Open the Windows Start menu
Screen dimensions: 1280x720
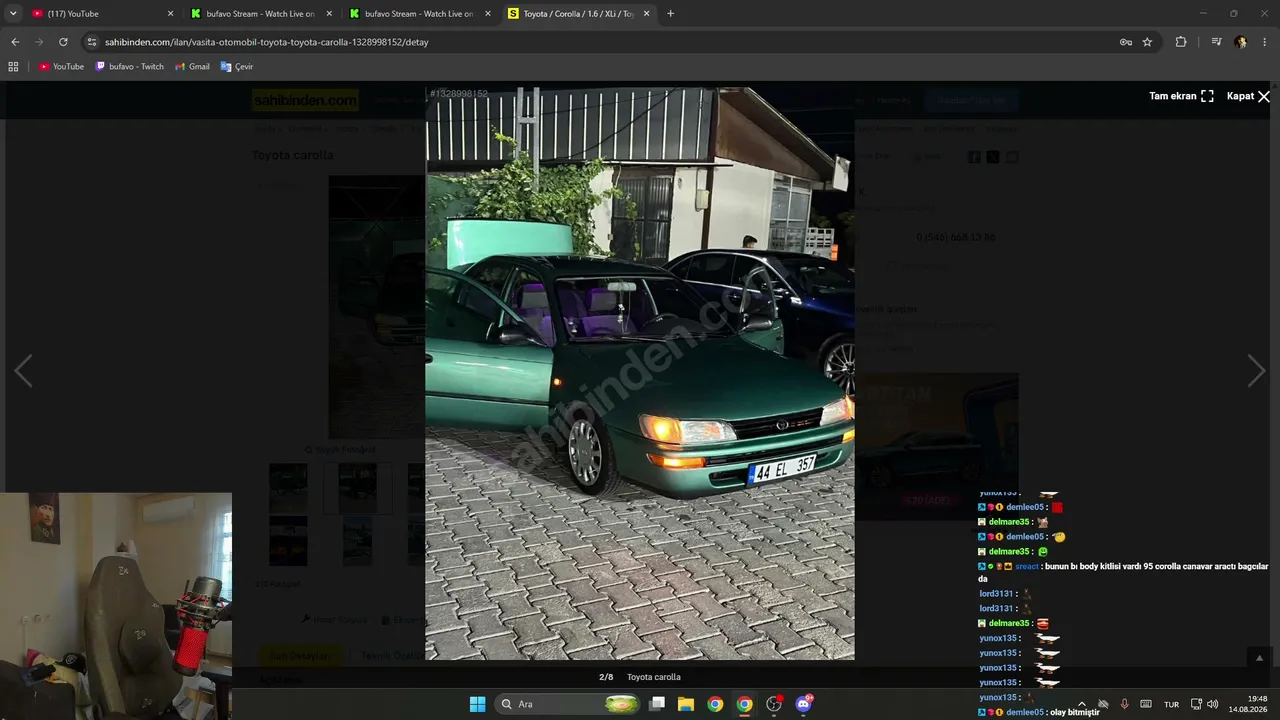point(478,704)
